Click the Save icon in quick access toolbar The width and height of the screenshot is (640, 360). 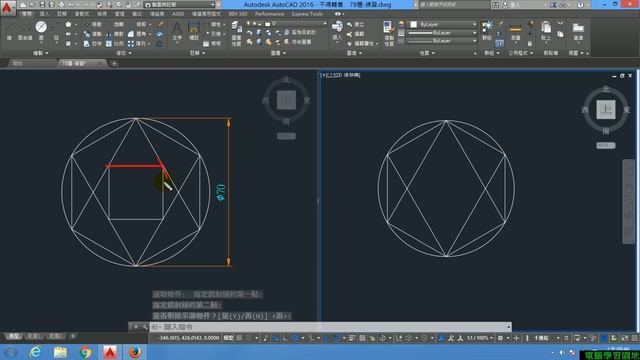pos(42,5)
